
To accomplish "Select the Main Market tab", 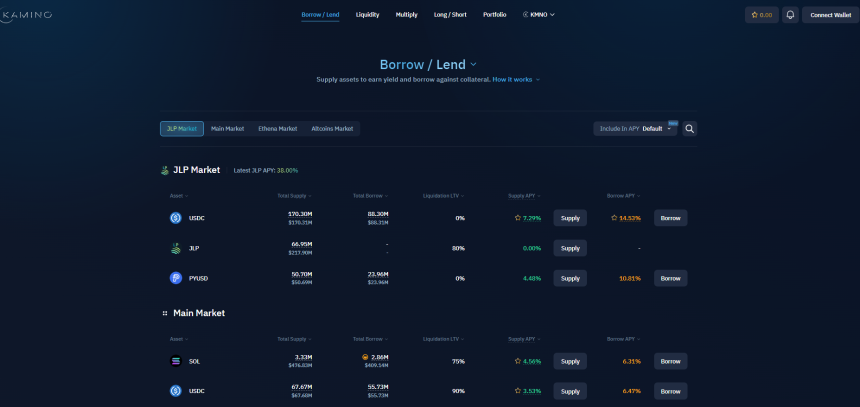I will pyautogui.click(x=227, y=129).
